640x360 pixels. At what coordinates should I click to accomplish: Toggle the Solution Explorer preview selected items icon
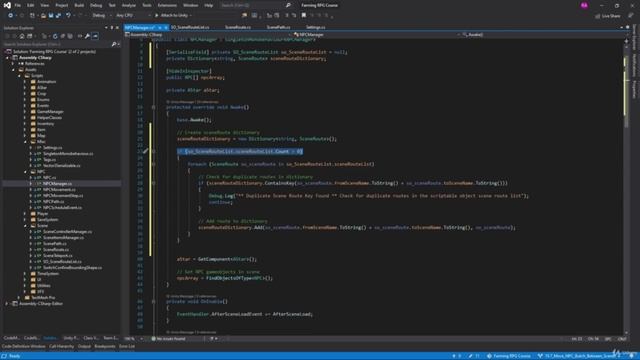coord(95,36)
